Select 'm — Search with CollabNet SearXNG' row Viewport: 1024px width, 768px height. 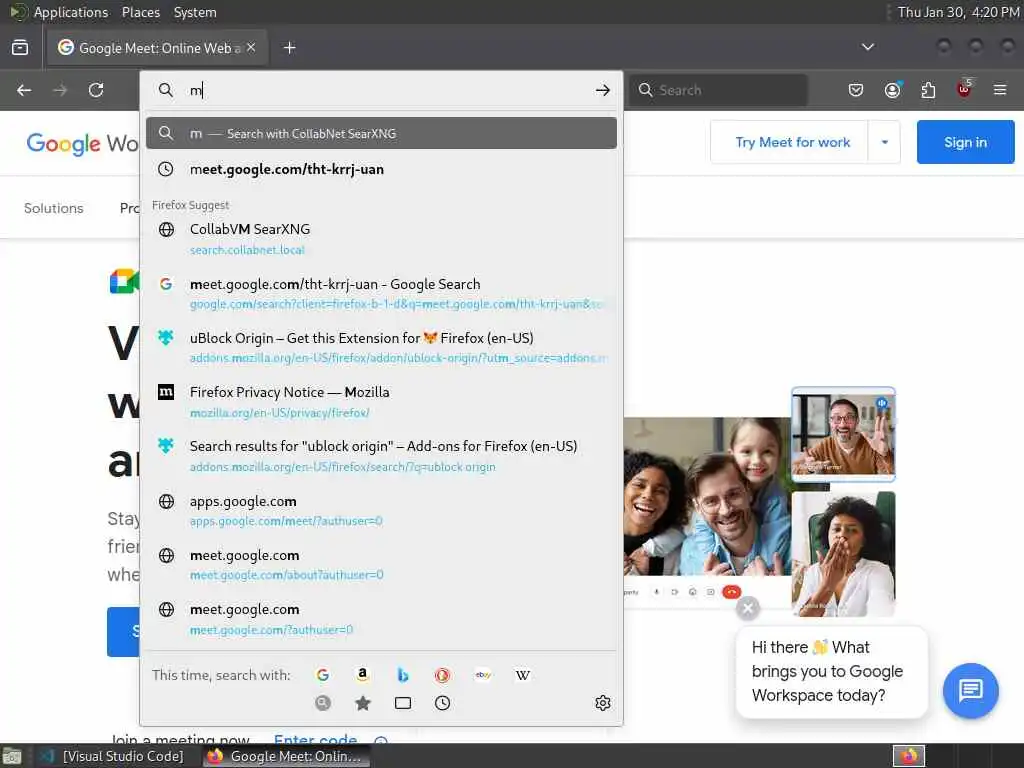[381, 133]
